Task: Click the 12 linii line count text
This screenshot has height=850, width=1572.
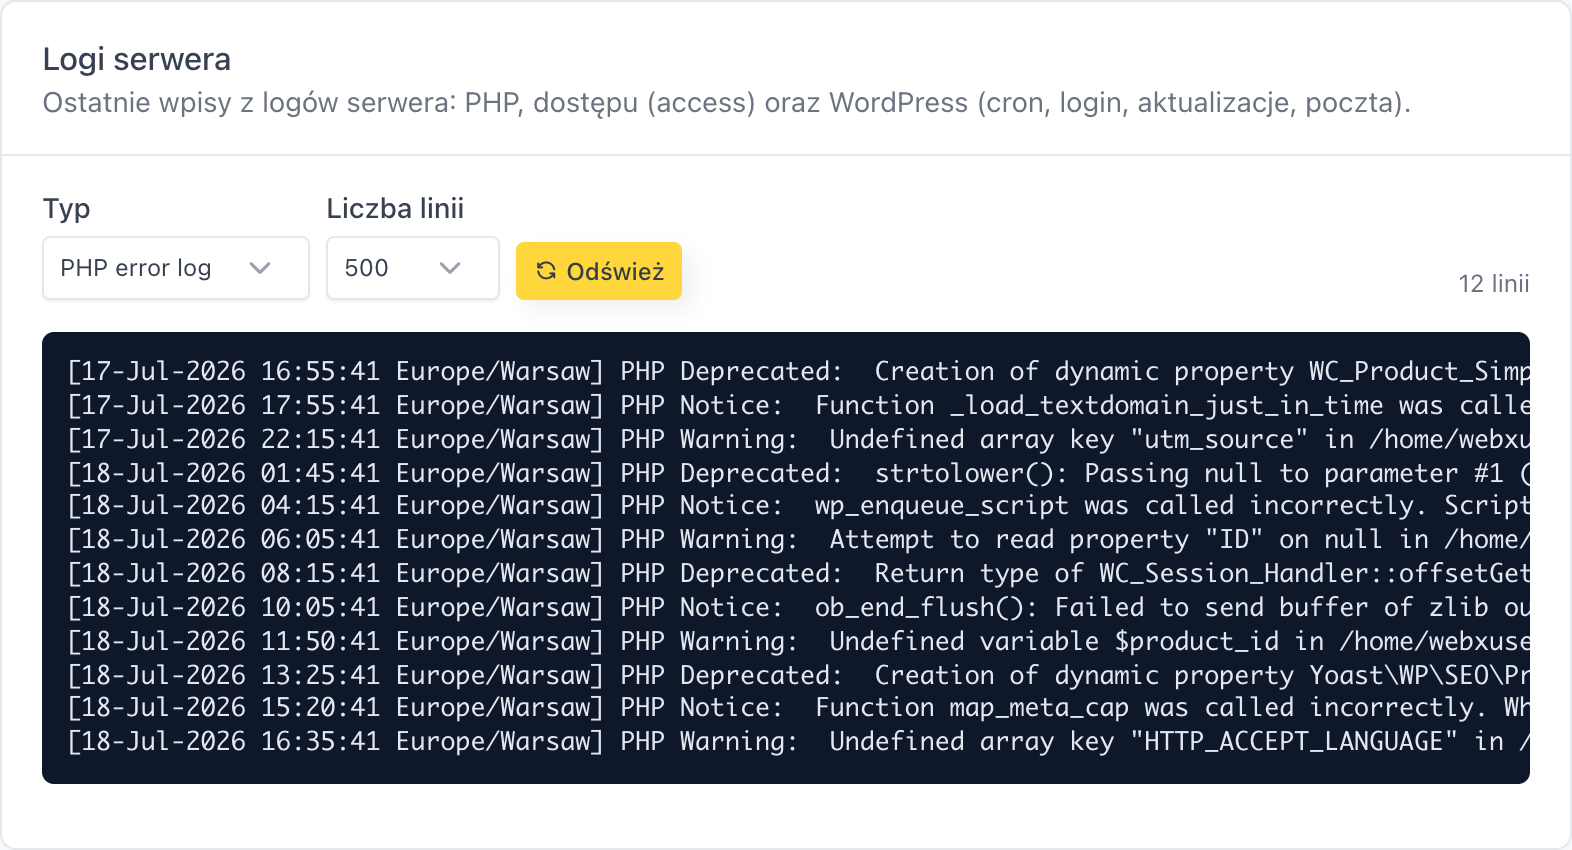Action: 1494,284
